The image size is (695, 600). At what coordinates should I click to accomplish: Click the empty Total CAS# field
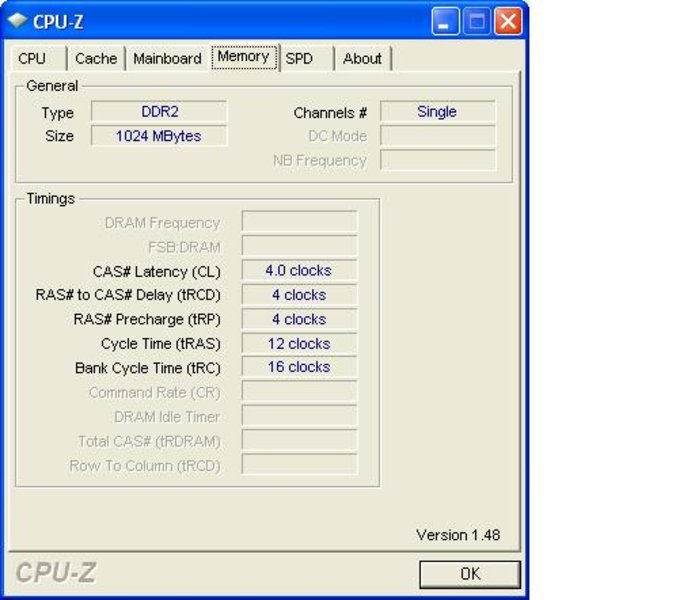300,440
